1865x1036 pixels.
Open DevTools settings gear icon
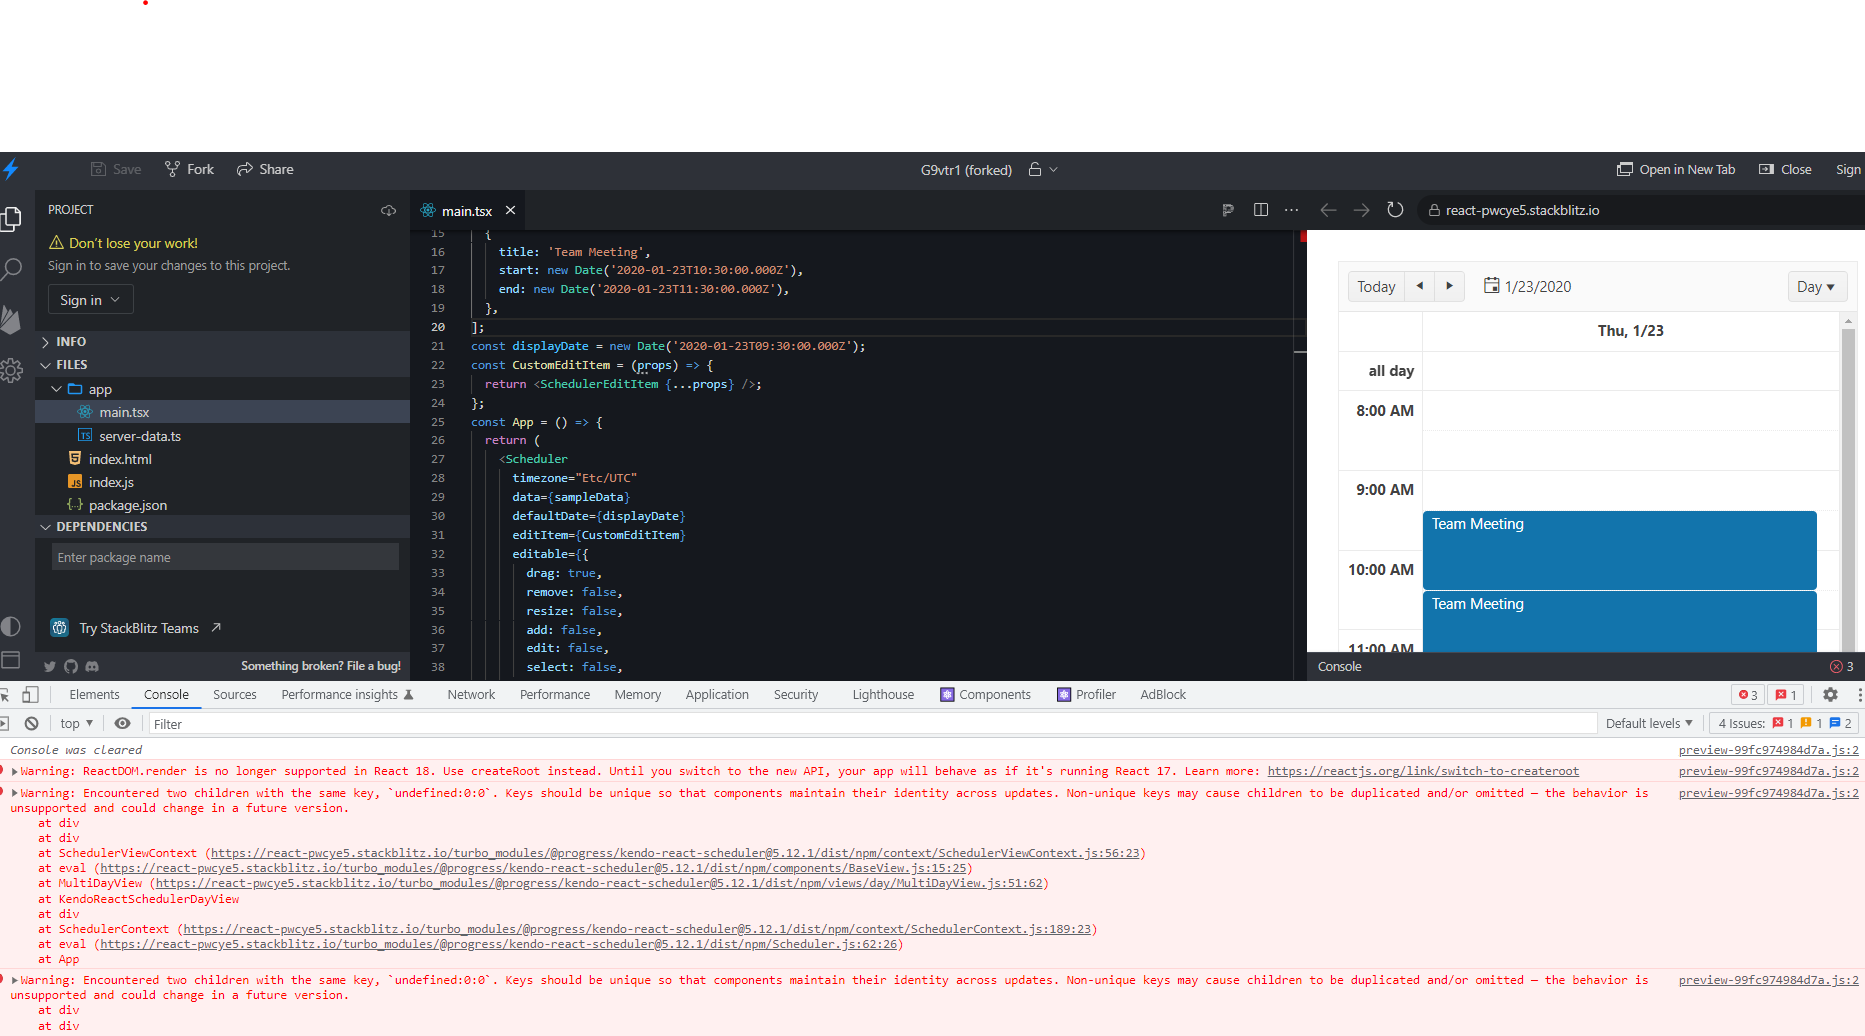1830,694
